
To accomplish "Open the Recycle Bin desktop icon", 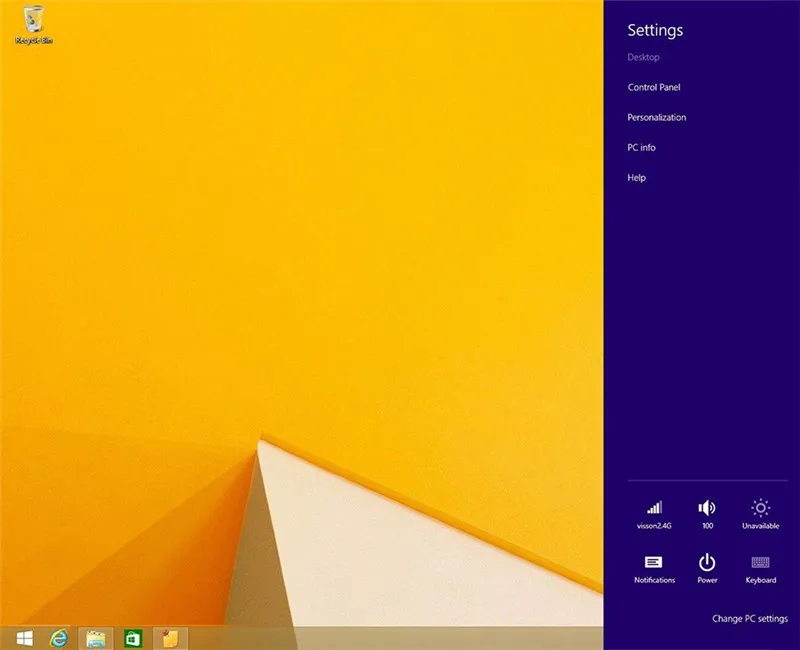I will point(34,24).
